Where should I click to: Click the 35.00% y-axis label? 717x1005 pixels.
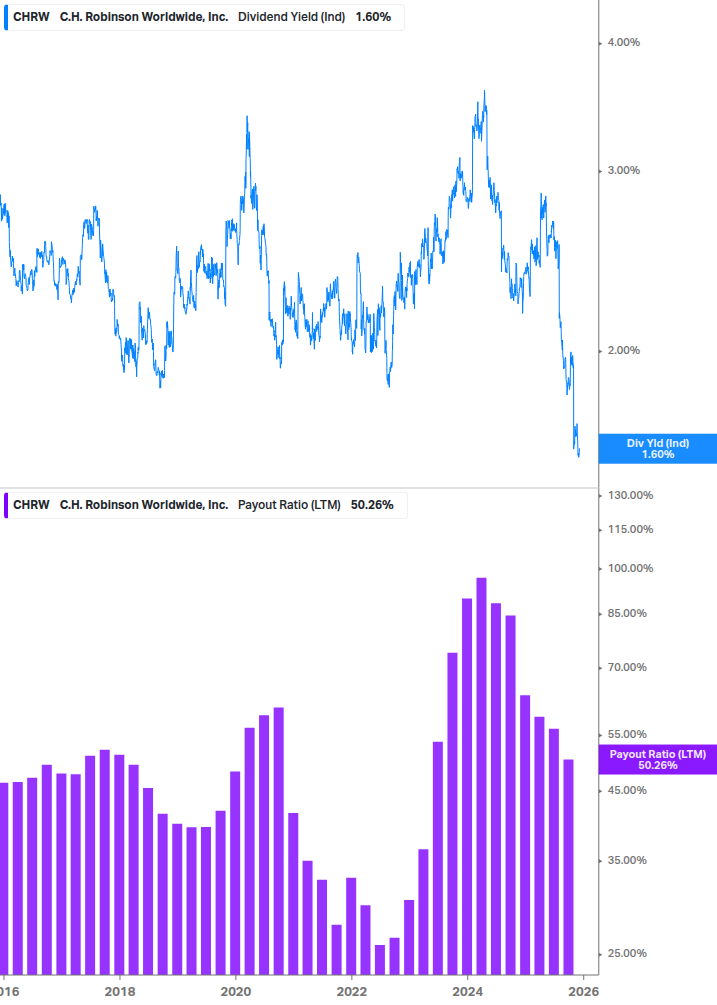pos(627,860)
